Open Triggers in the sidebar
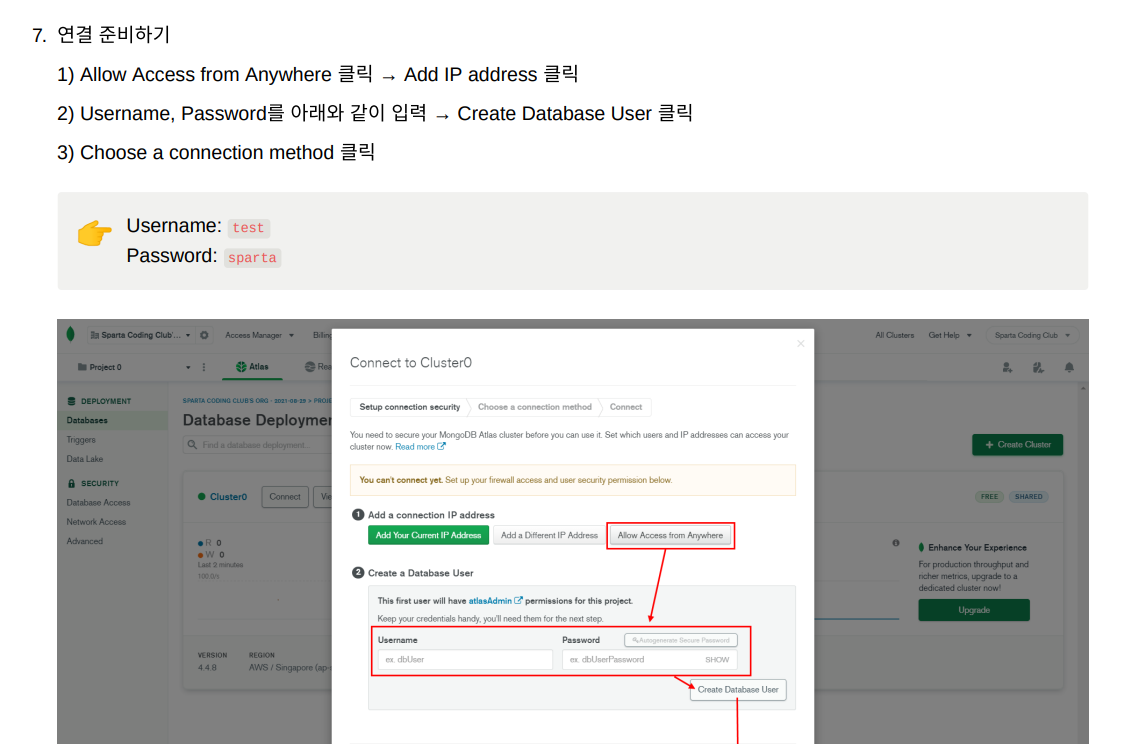The width and height of the screenshot is (1128, 744). (81, 440)
